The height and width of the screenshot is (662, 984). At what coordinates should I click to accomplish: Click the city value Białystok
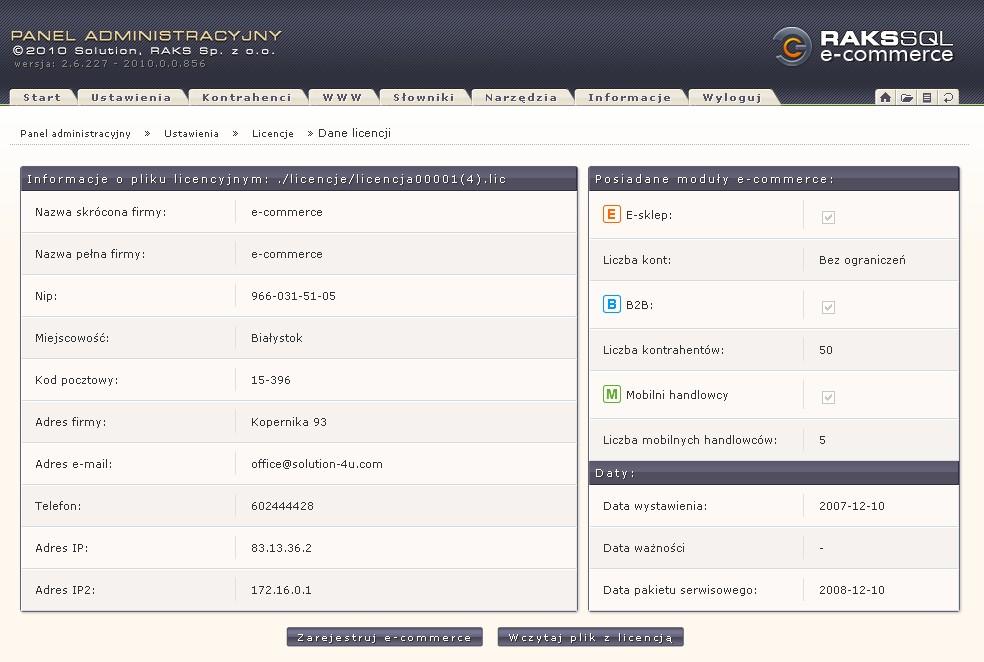277,338
